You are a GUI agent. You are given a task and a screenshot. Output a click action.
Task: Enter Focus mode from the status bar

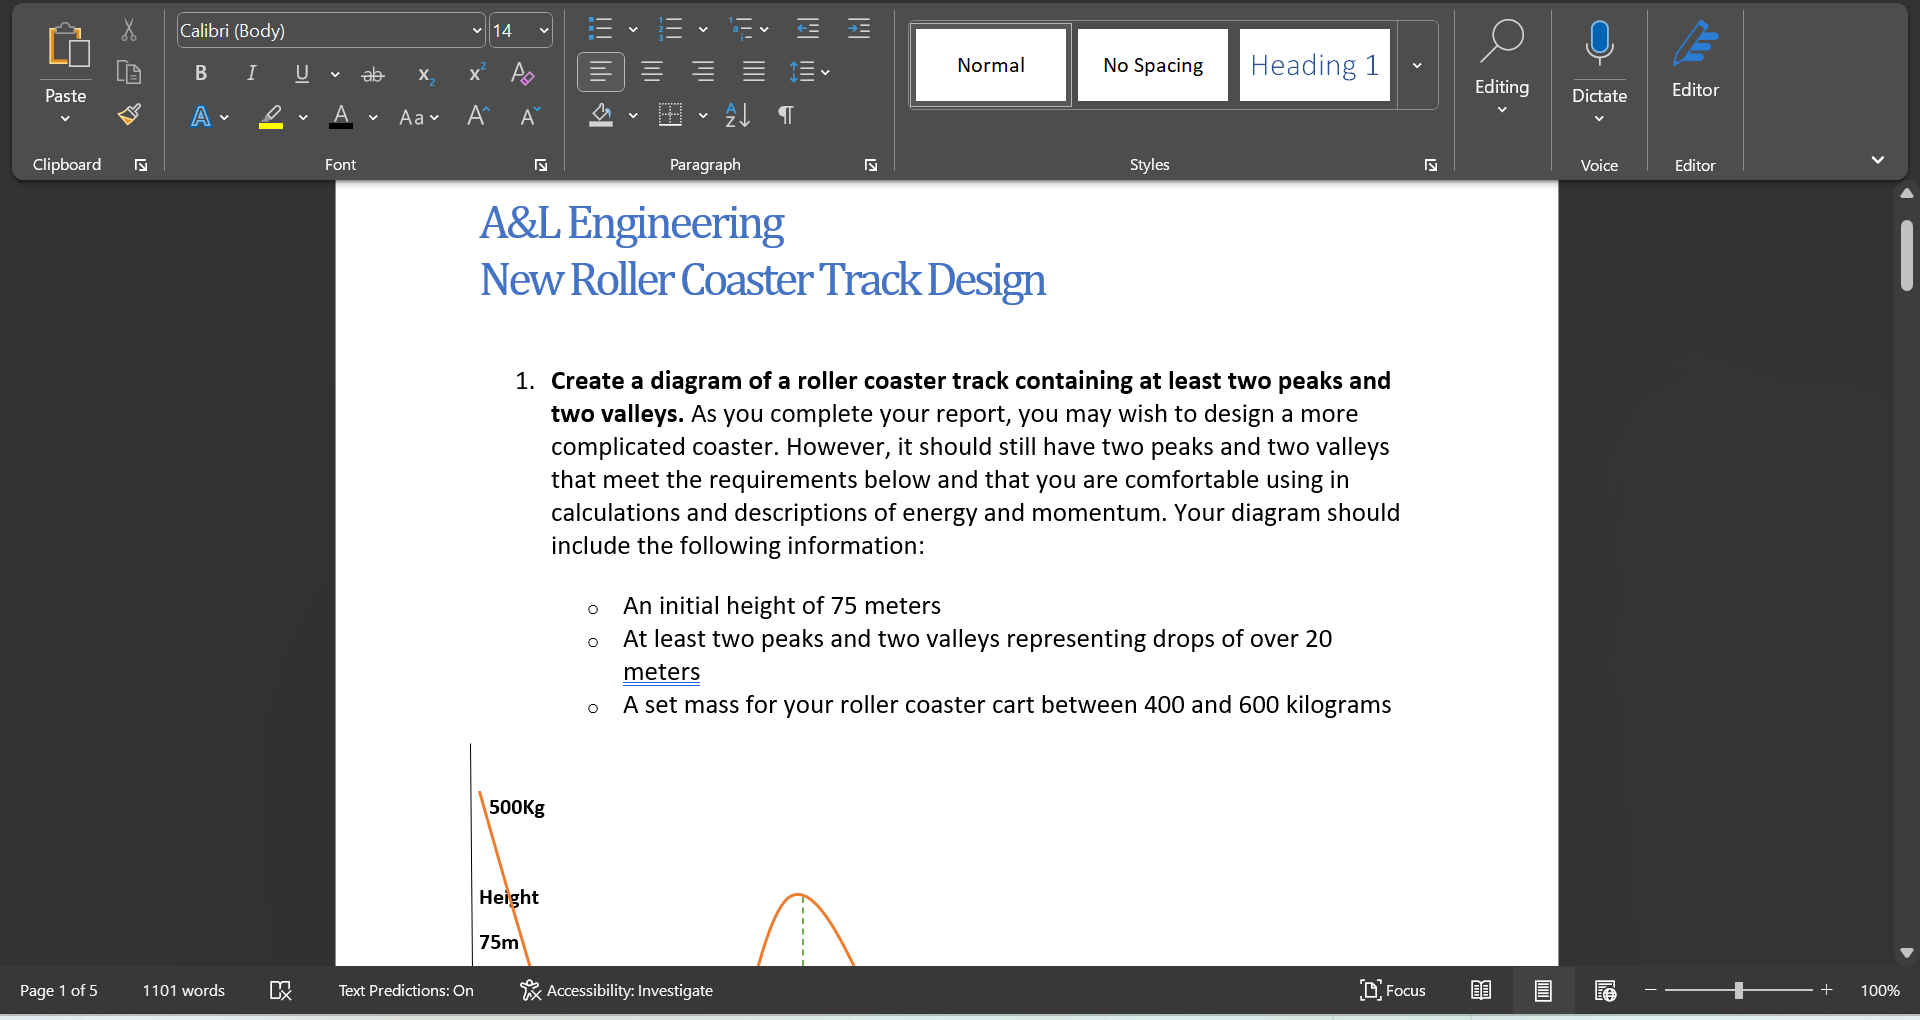1393,990
